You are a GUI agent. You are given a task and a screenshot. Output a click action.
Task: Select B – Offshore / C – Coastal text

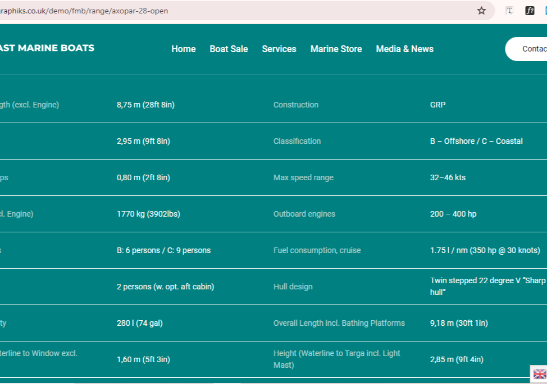[476, 141]
